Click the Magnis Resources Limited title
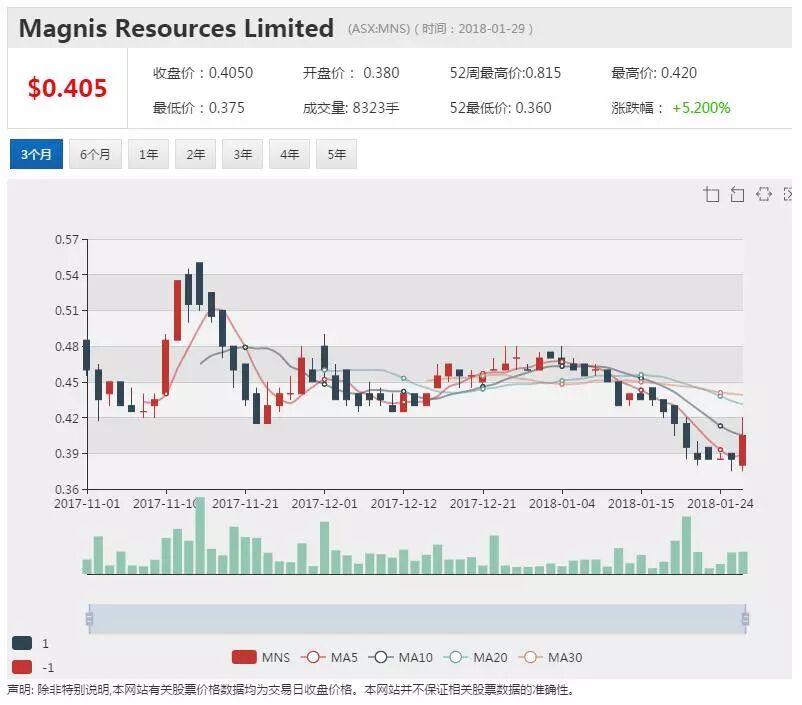The image size is (802, 705). pos(176,28)
